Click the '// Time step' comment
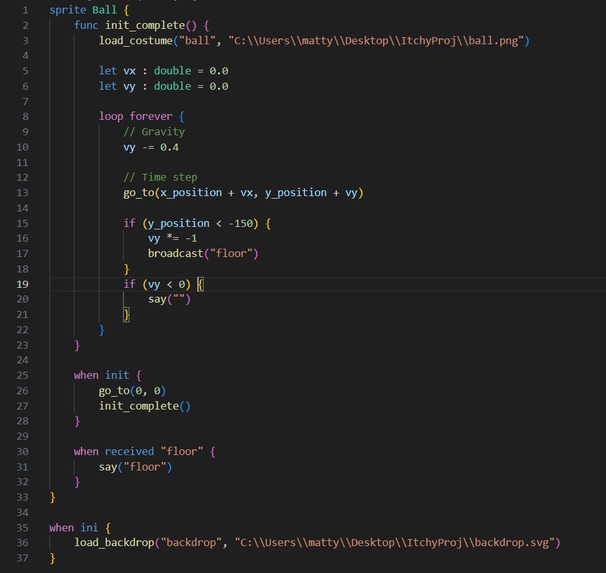This screenshot has width=606, height=573. tap(160, 177)
